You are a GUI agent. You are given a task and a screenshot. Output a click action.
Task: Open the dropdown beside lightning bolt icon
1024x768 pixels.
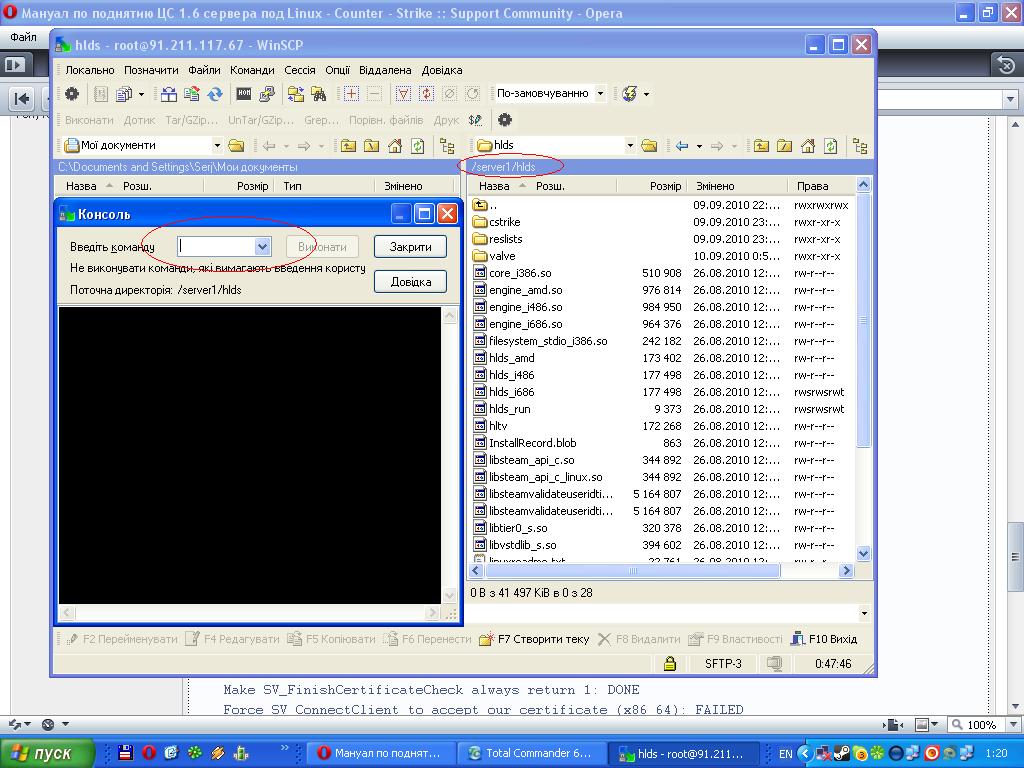(x=647, y=94)
